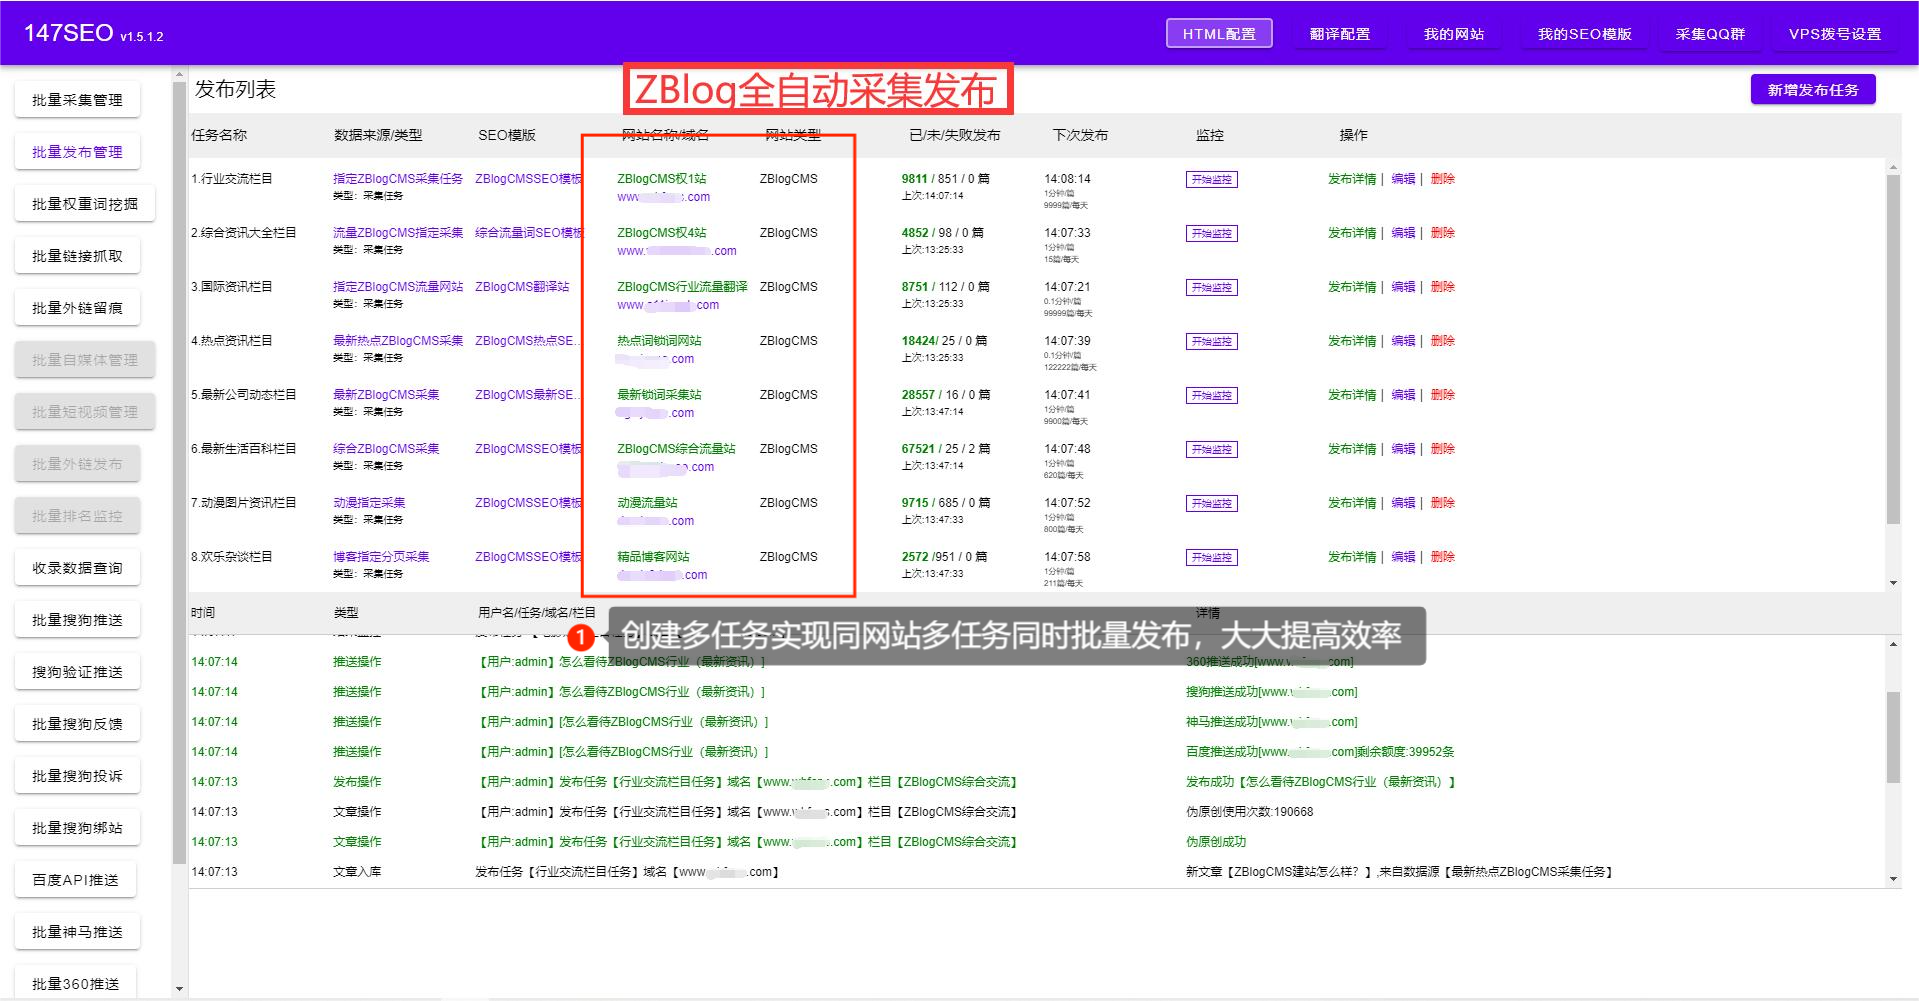Open 批量360推送 in the sidebar

75,984
